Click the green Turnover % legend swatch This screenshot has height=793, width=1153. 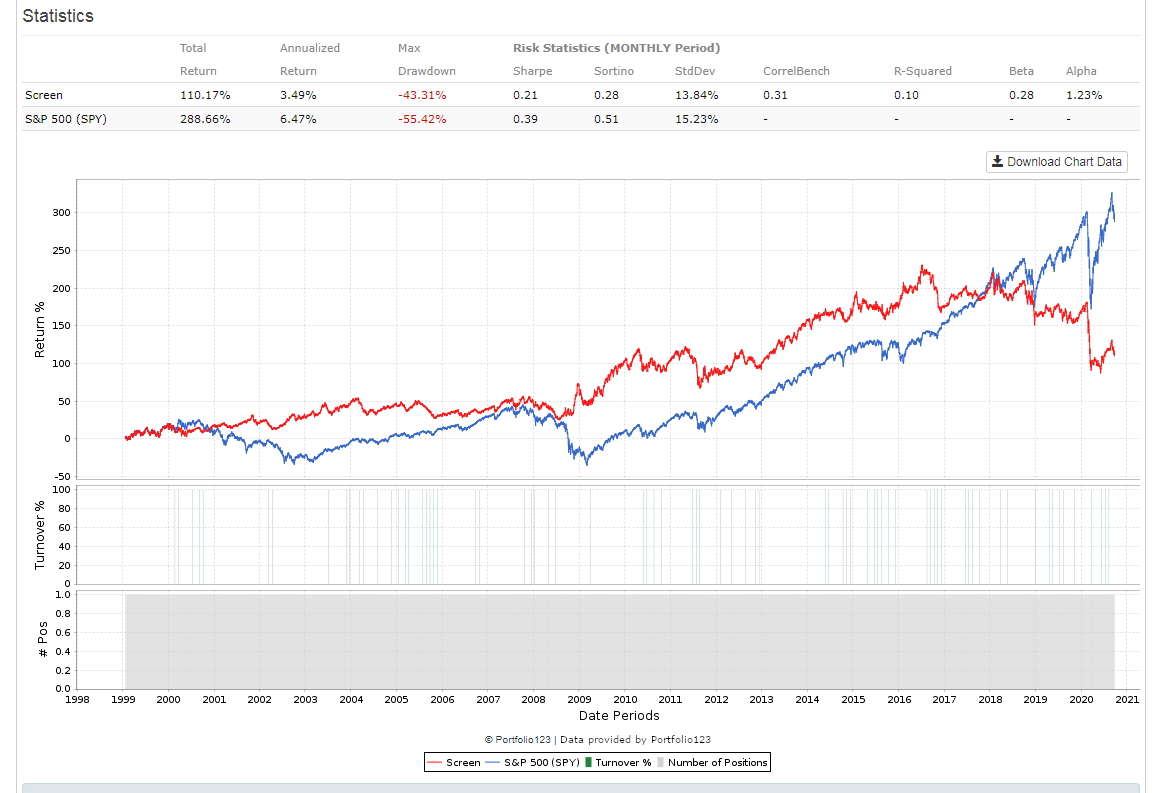(x=588, y=763)
